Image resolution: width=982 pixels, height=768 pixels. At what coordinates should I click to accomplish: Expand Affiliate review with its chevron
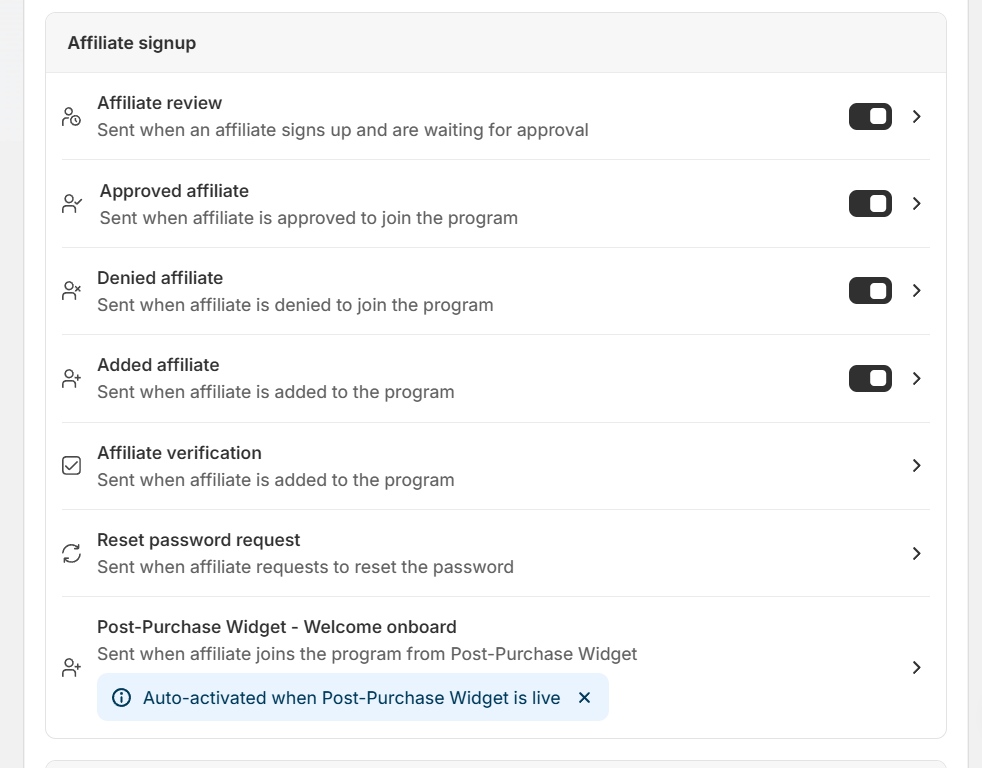click(916, 117)
